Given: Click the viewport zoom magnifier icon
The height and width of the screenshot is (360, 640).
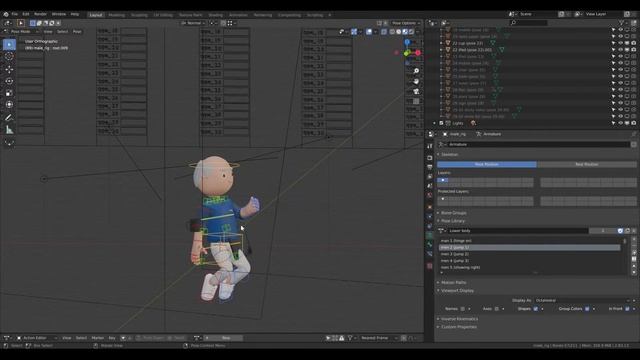Looking at the screenshot, I should [416, 71].
